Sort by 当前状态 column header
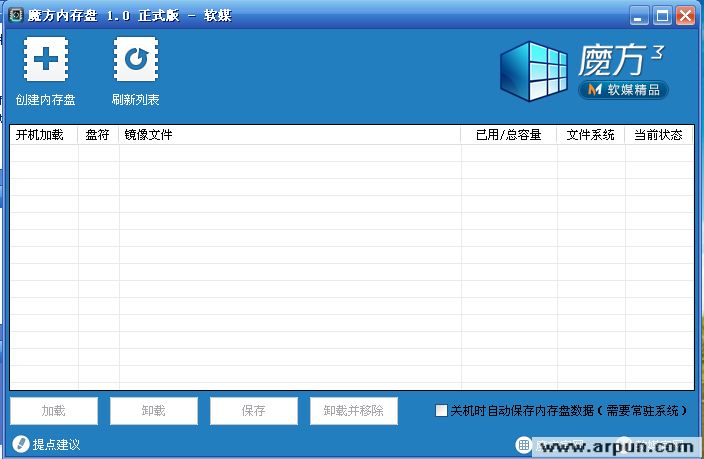 [x=659, y=135]
